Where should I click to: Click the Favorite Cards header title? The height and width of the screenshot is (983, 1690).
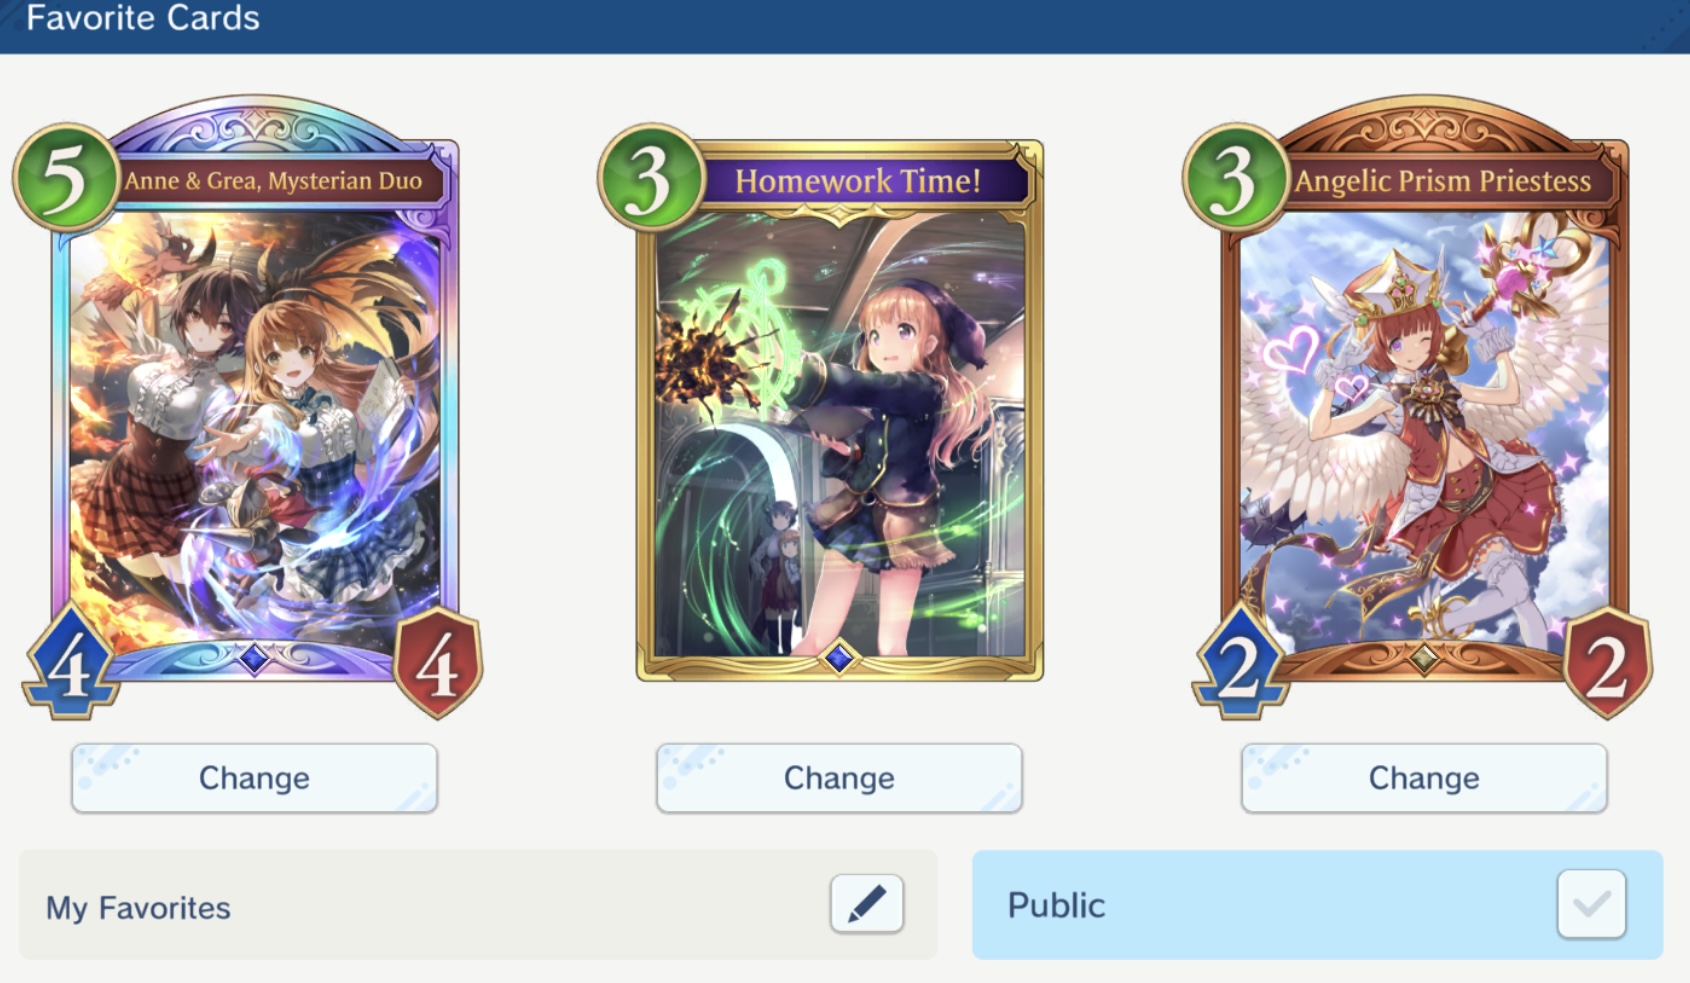click(143, 18)
